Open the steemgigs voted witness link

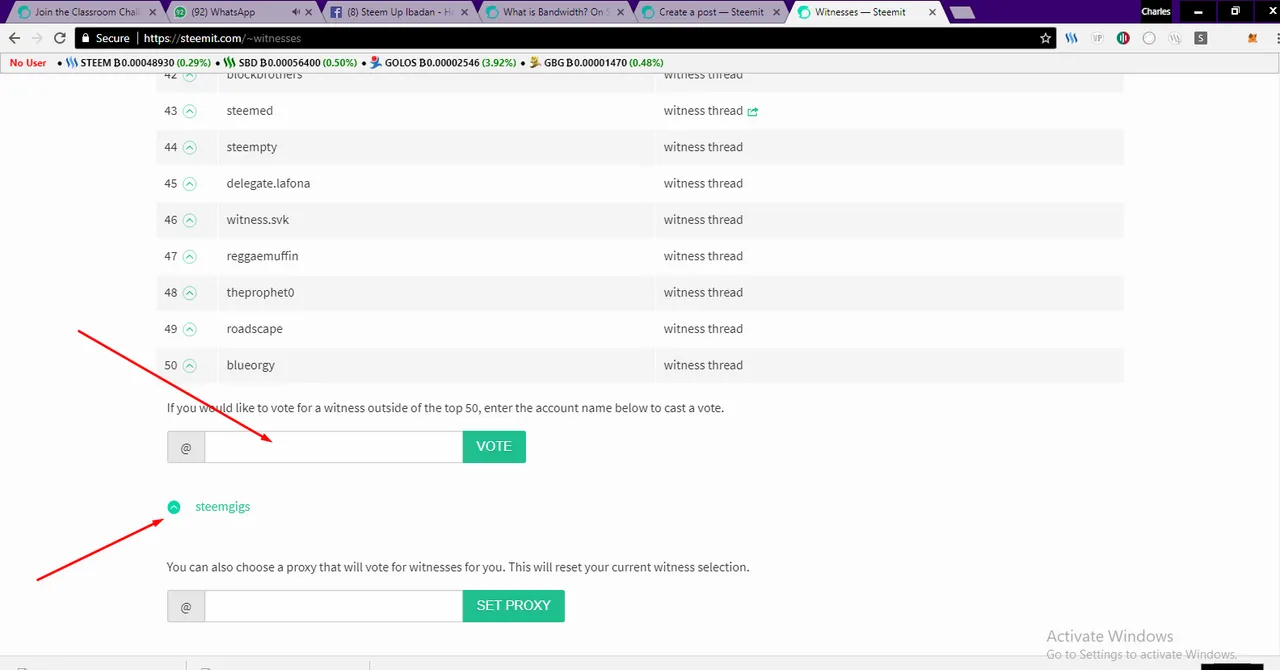coord(223,507)
